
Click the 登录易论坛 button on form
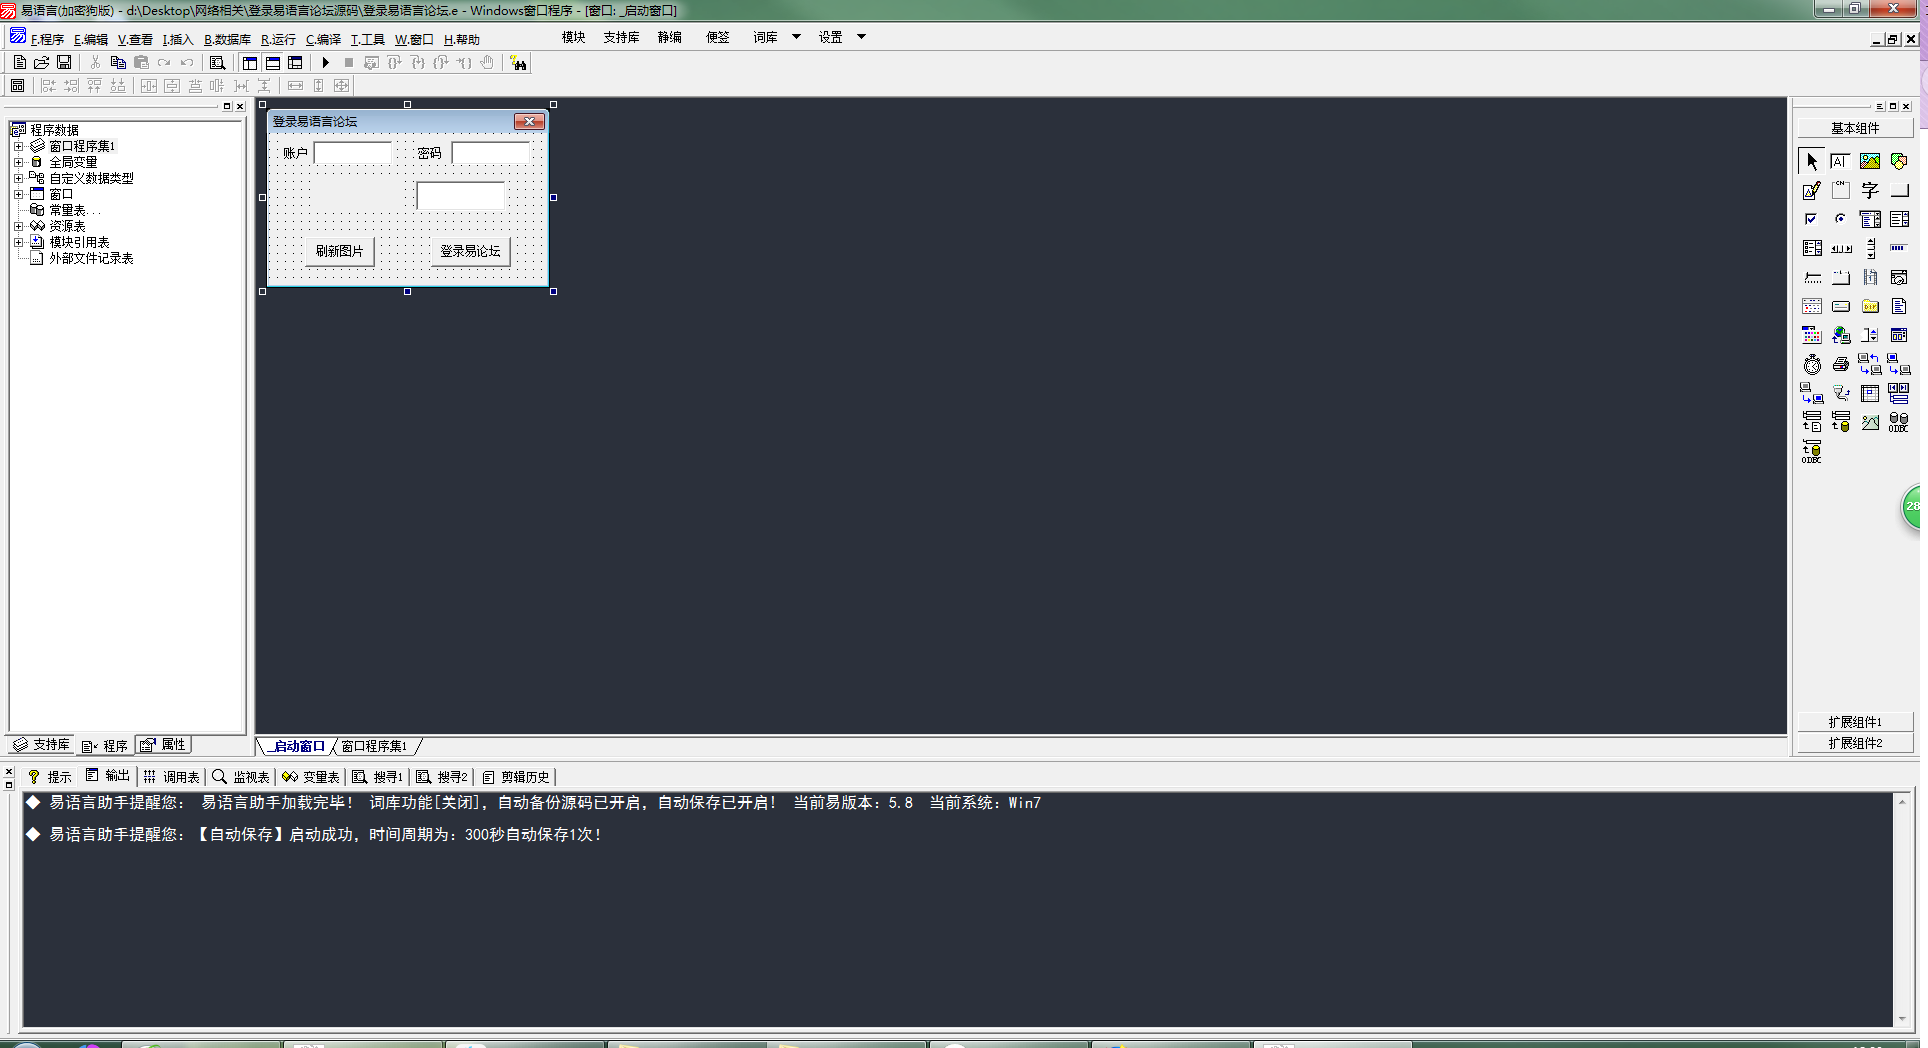470,251
